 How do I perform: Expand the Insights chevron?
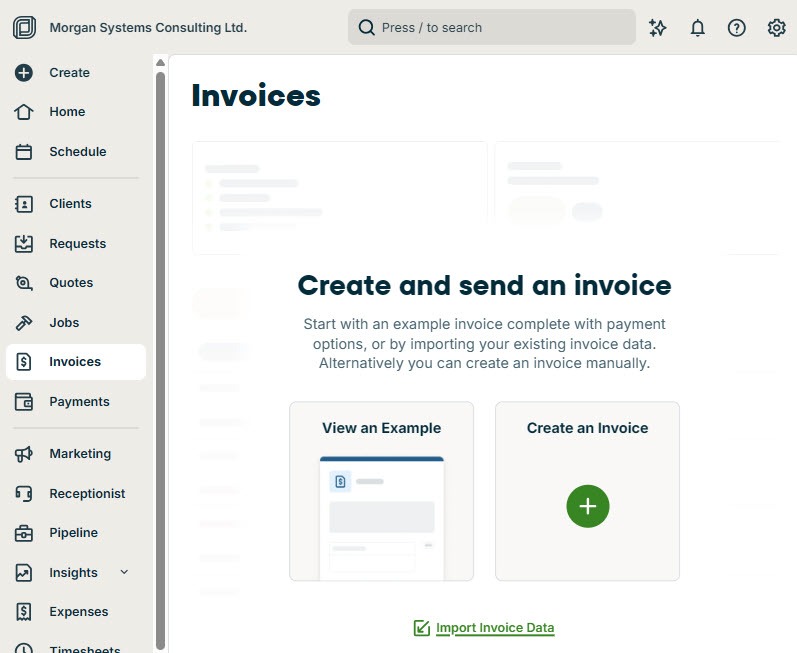[124, 572]
